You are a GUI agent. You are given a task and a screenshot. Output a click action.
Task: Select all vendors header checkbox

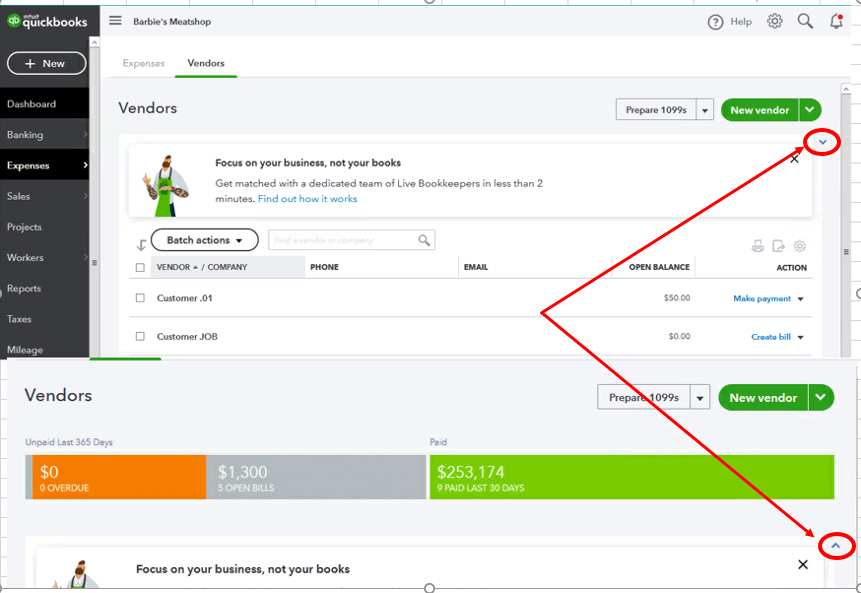140,267
